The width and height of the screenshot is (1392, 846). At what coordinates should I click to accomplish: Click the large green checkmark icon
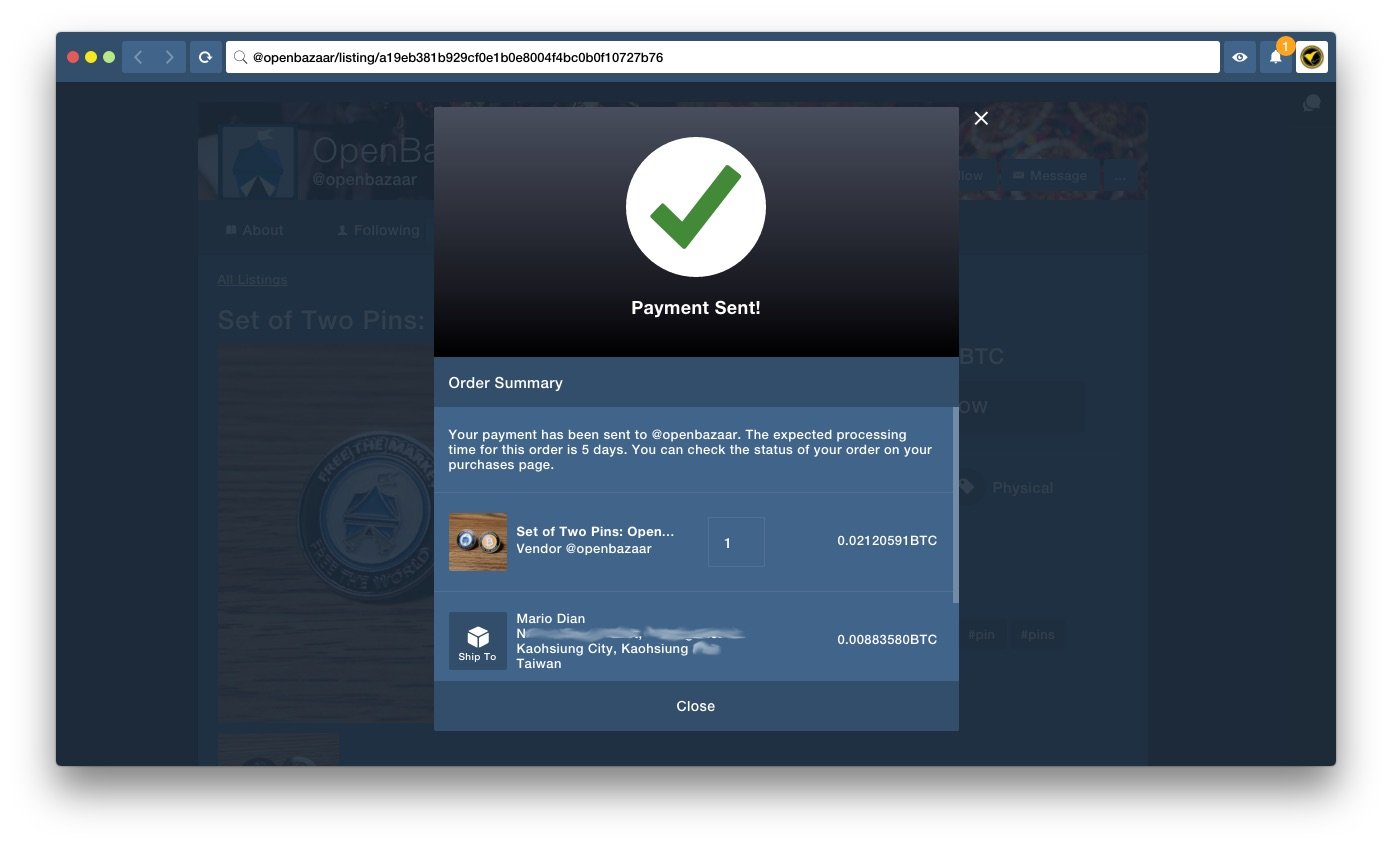pos(696,207)
